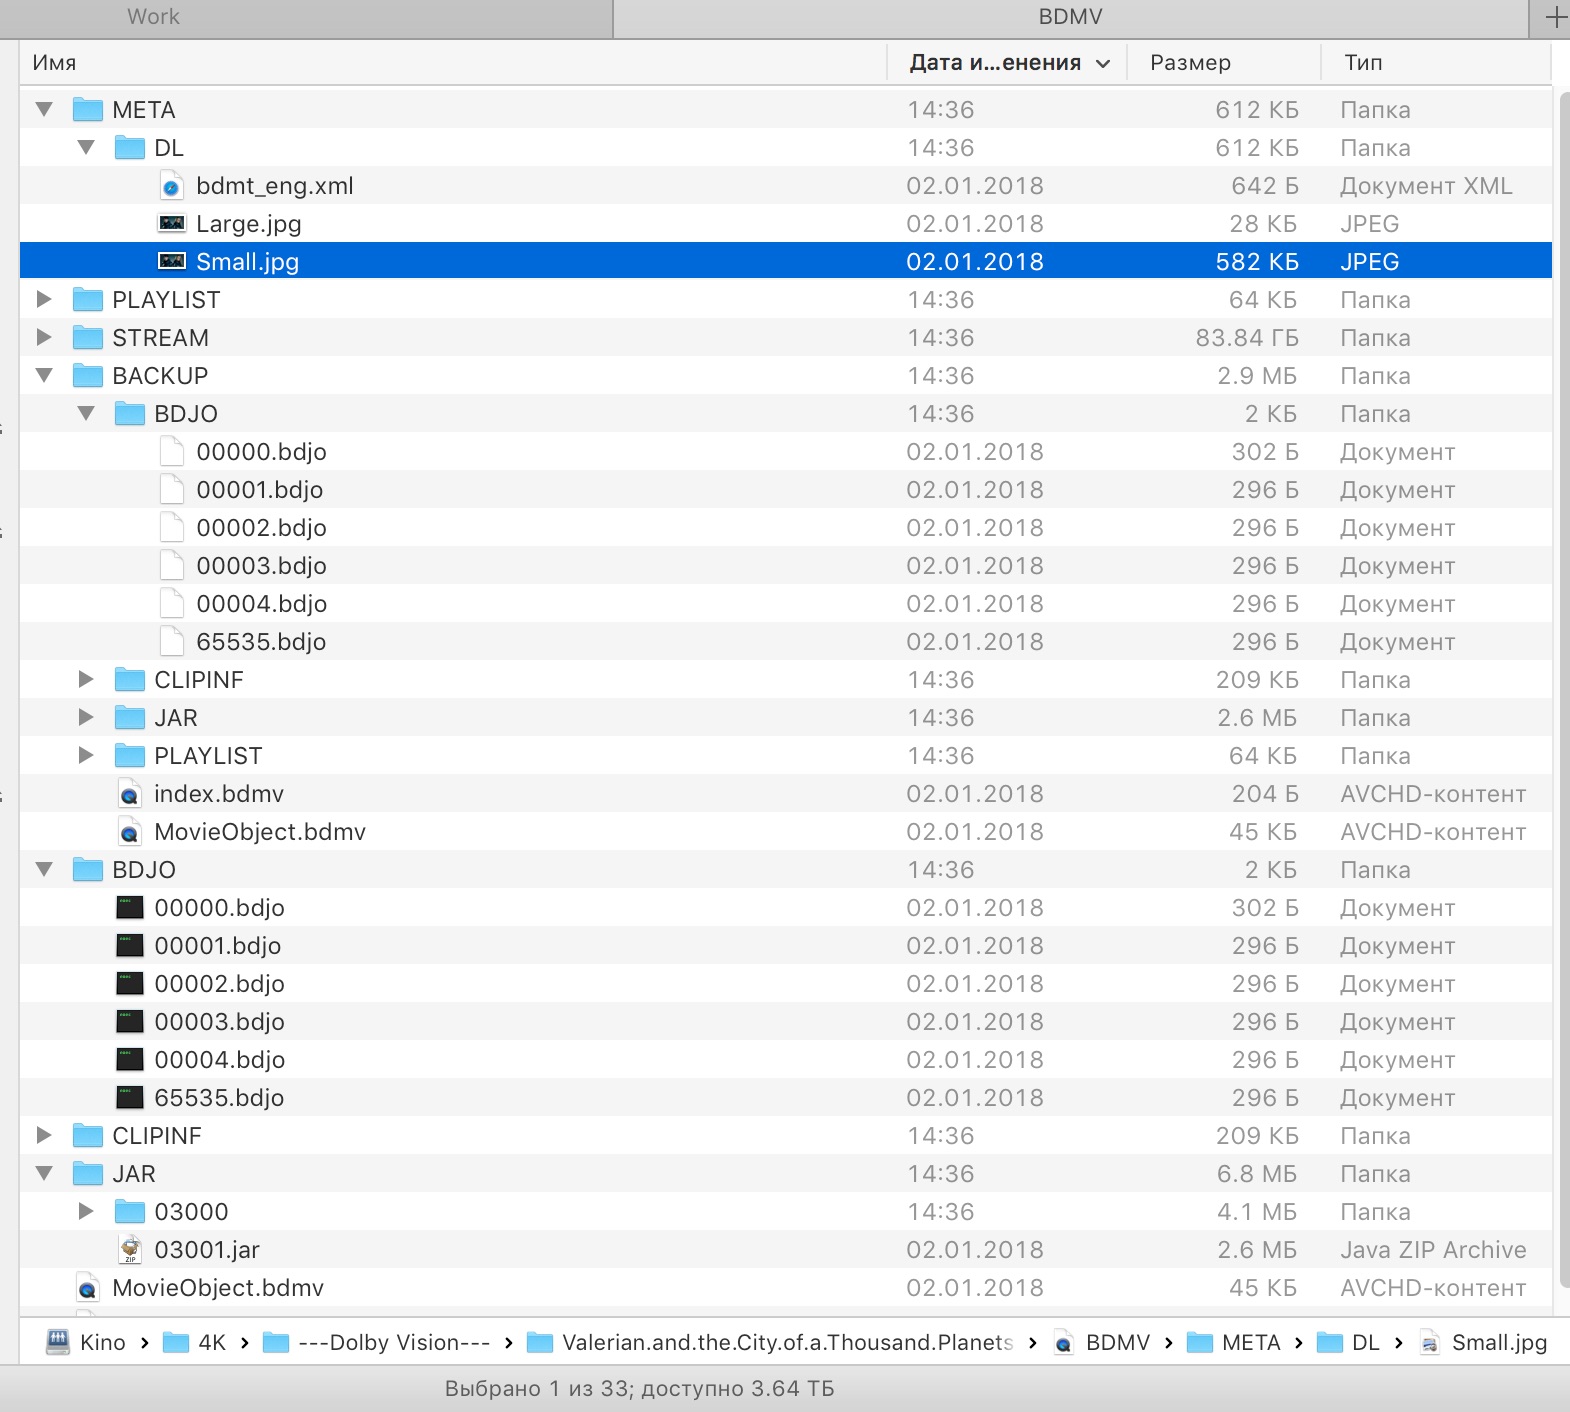This screenshot has height=1412, width=1570.
Task: Collapse the BACKUP folder tree
Action: pos(44,376)
